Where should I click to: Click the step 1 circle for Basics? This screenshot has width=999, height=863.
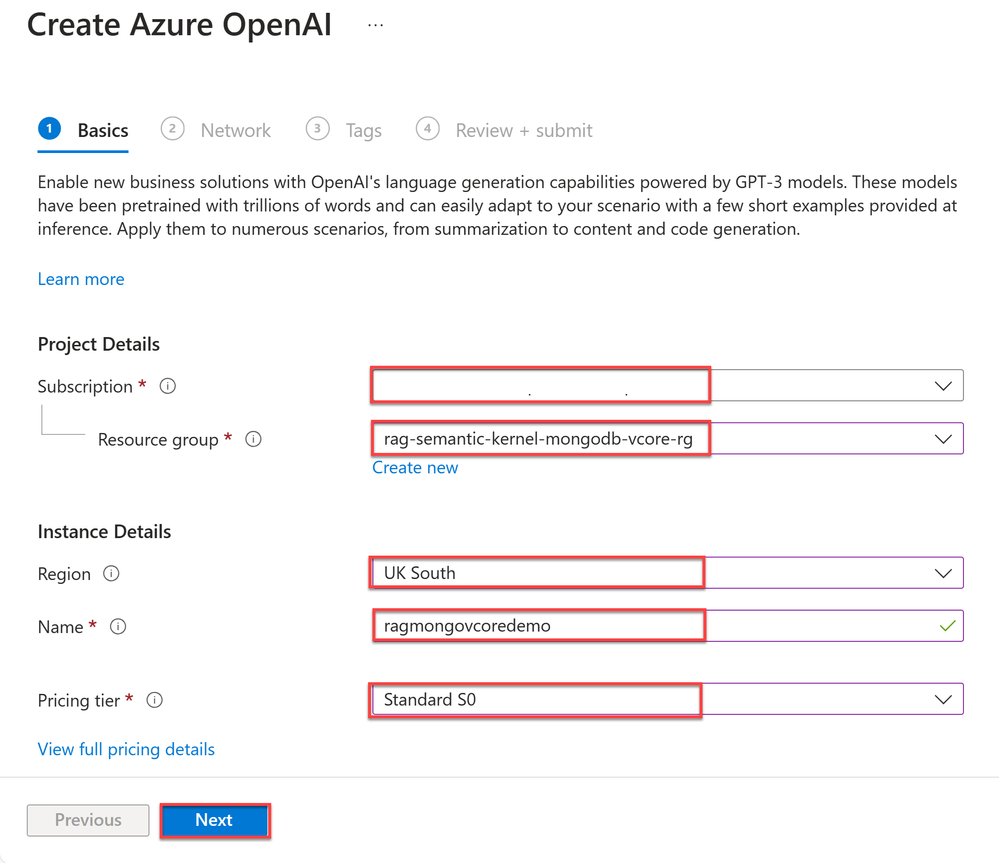coord(49,128)
